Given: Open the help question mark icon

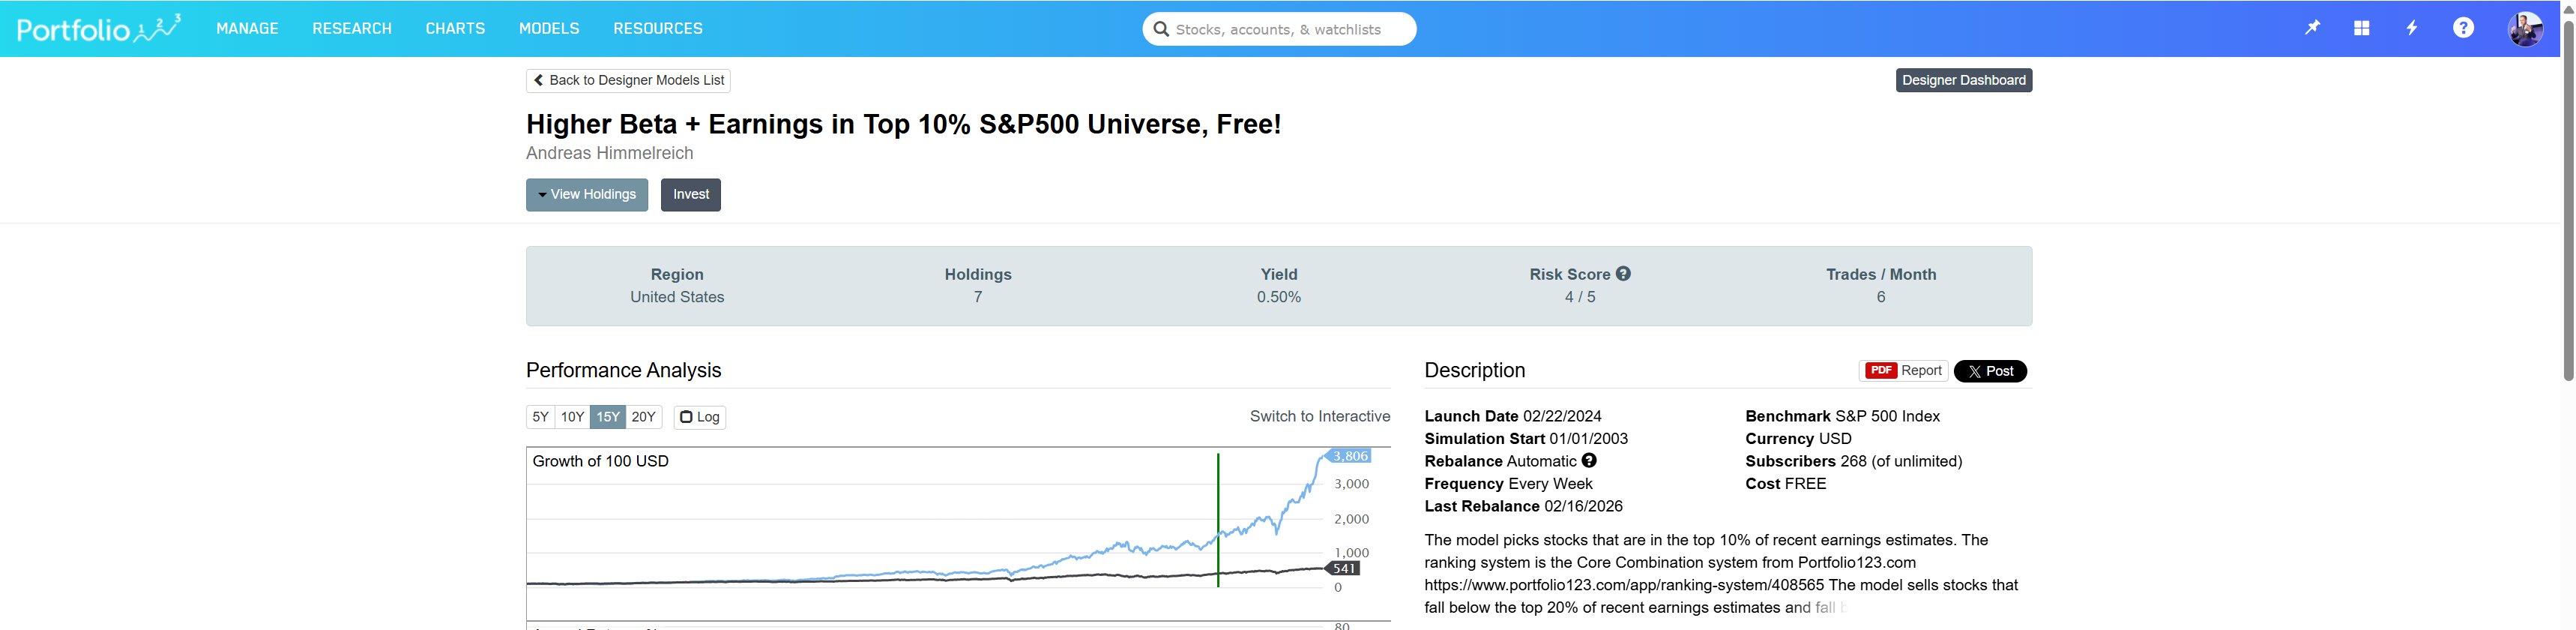Looking at the screenshot, I should click(2463, 28).
